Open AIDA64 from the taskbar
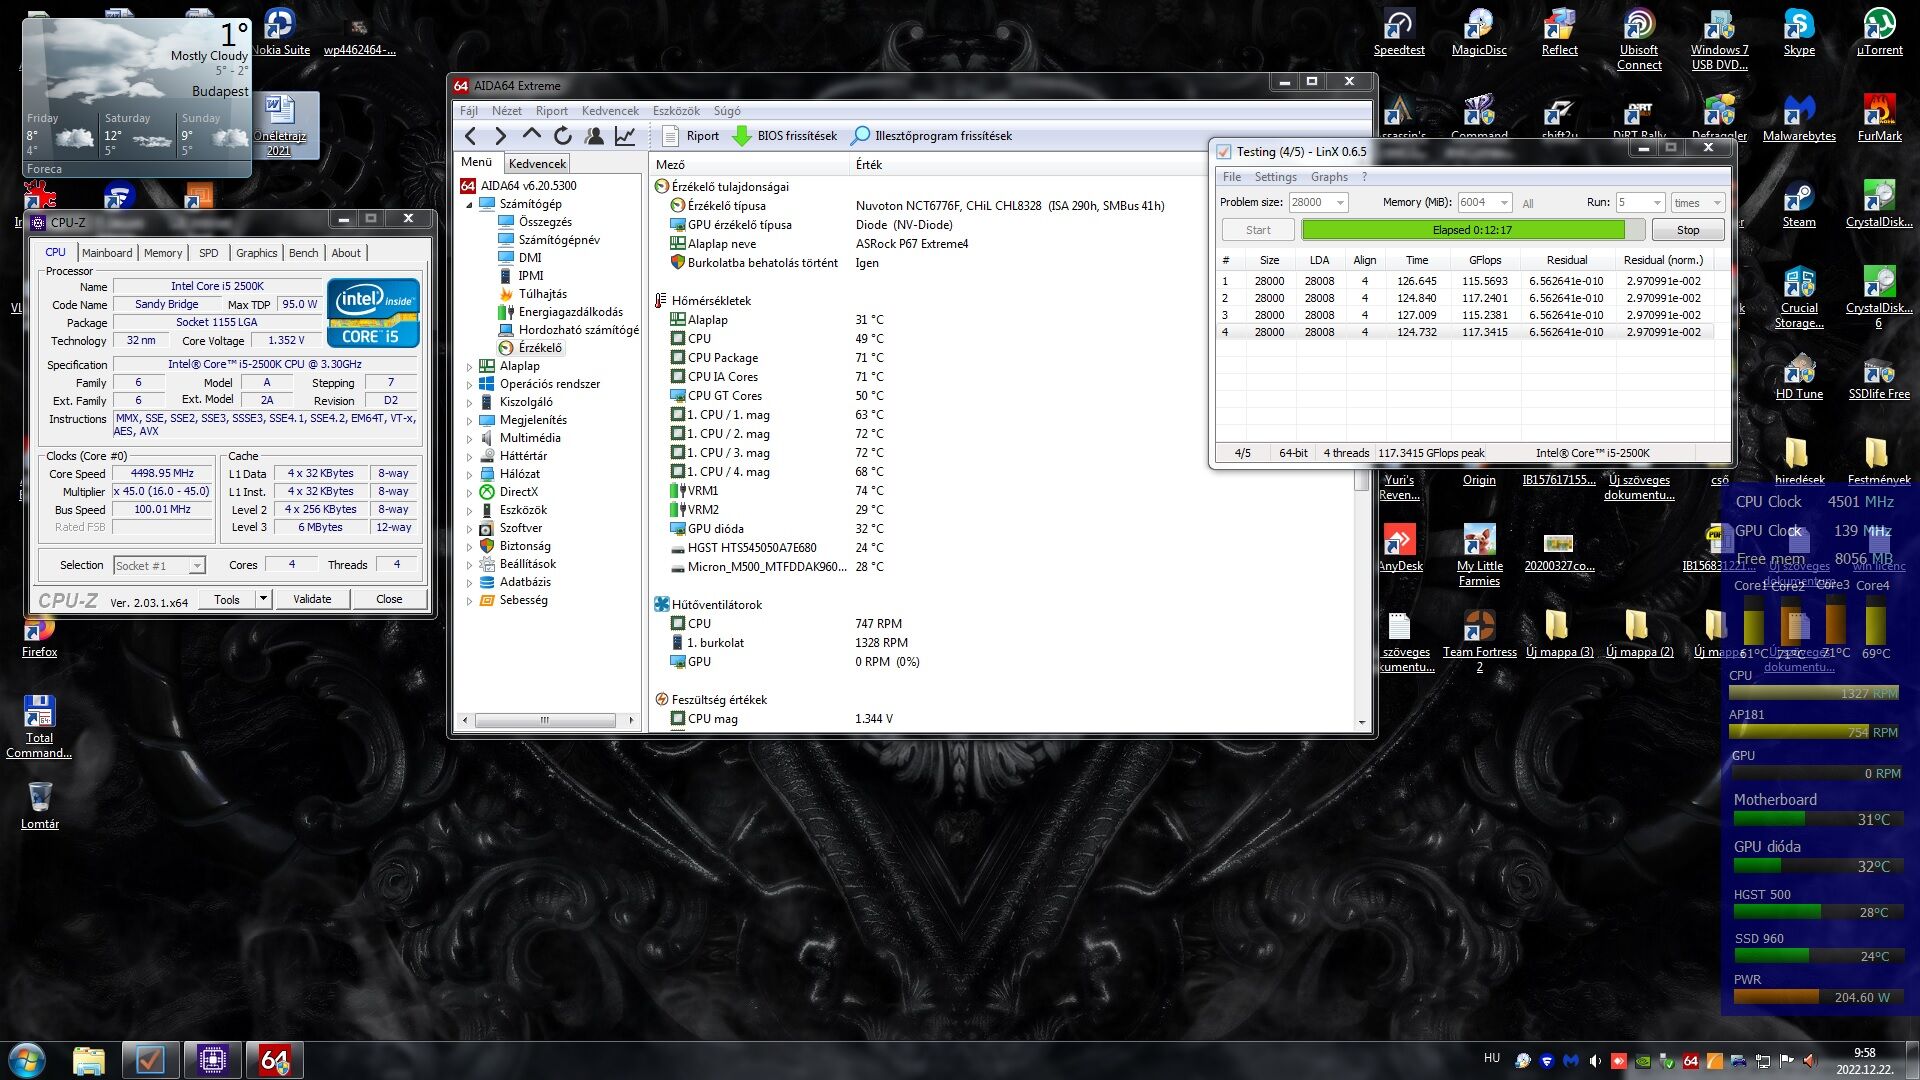This screenshot has height=1080, width=1920. (x=274, y=1060)
